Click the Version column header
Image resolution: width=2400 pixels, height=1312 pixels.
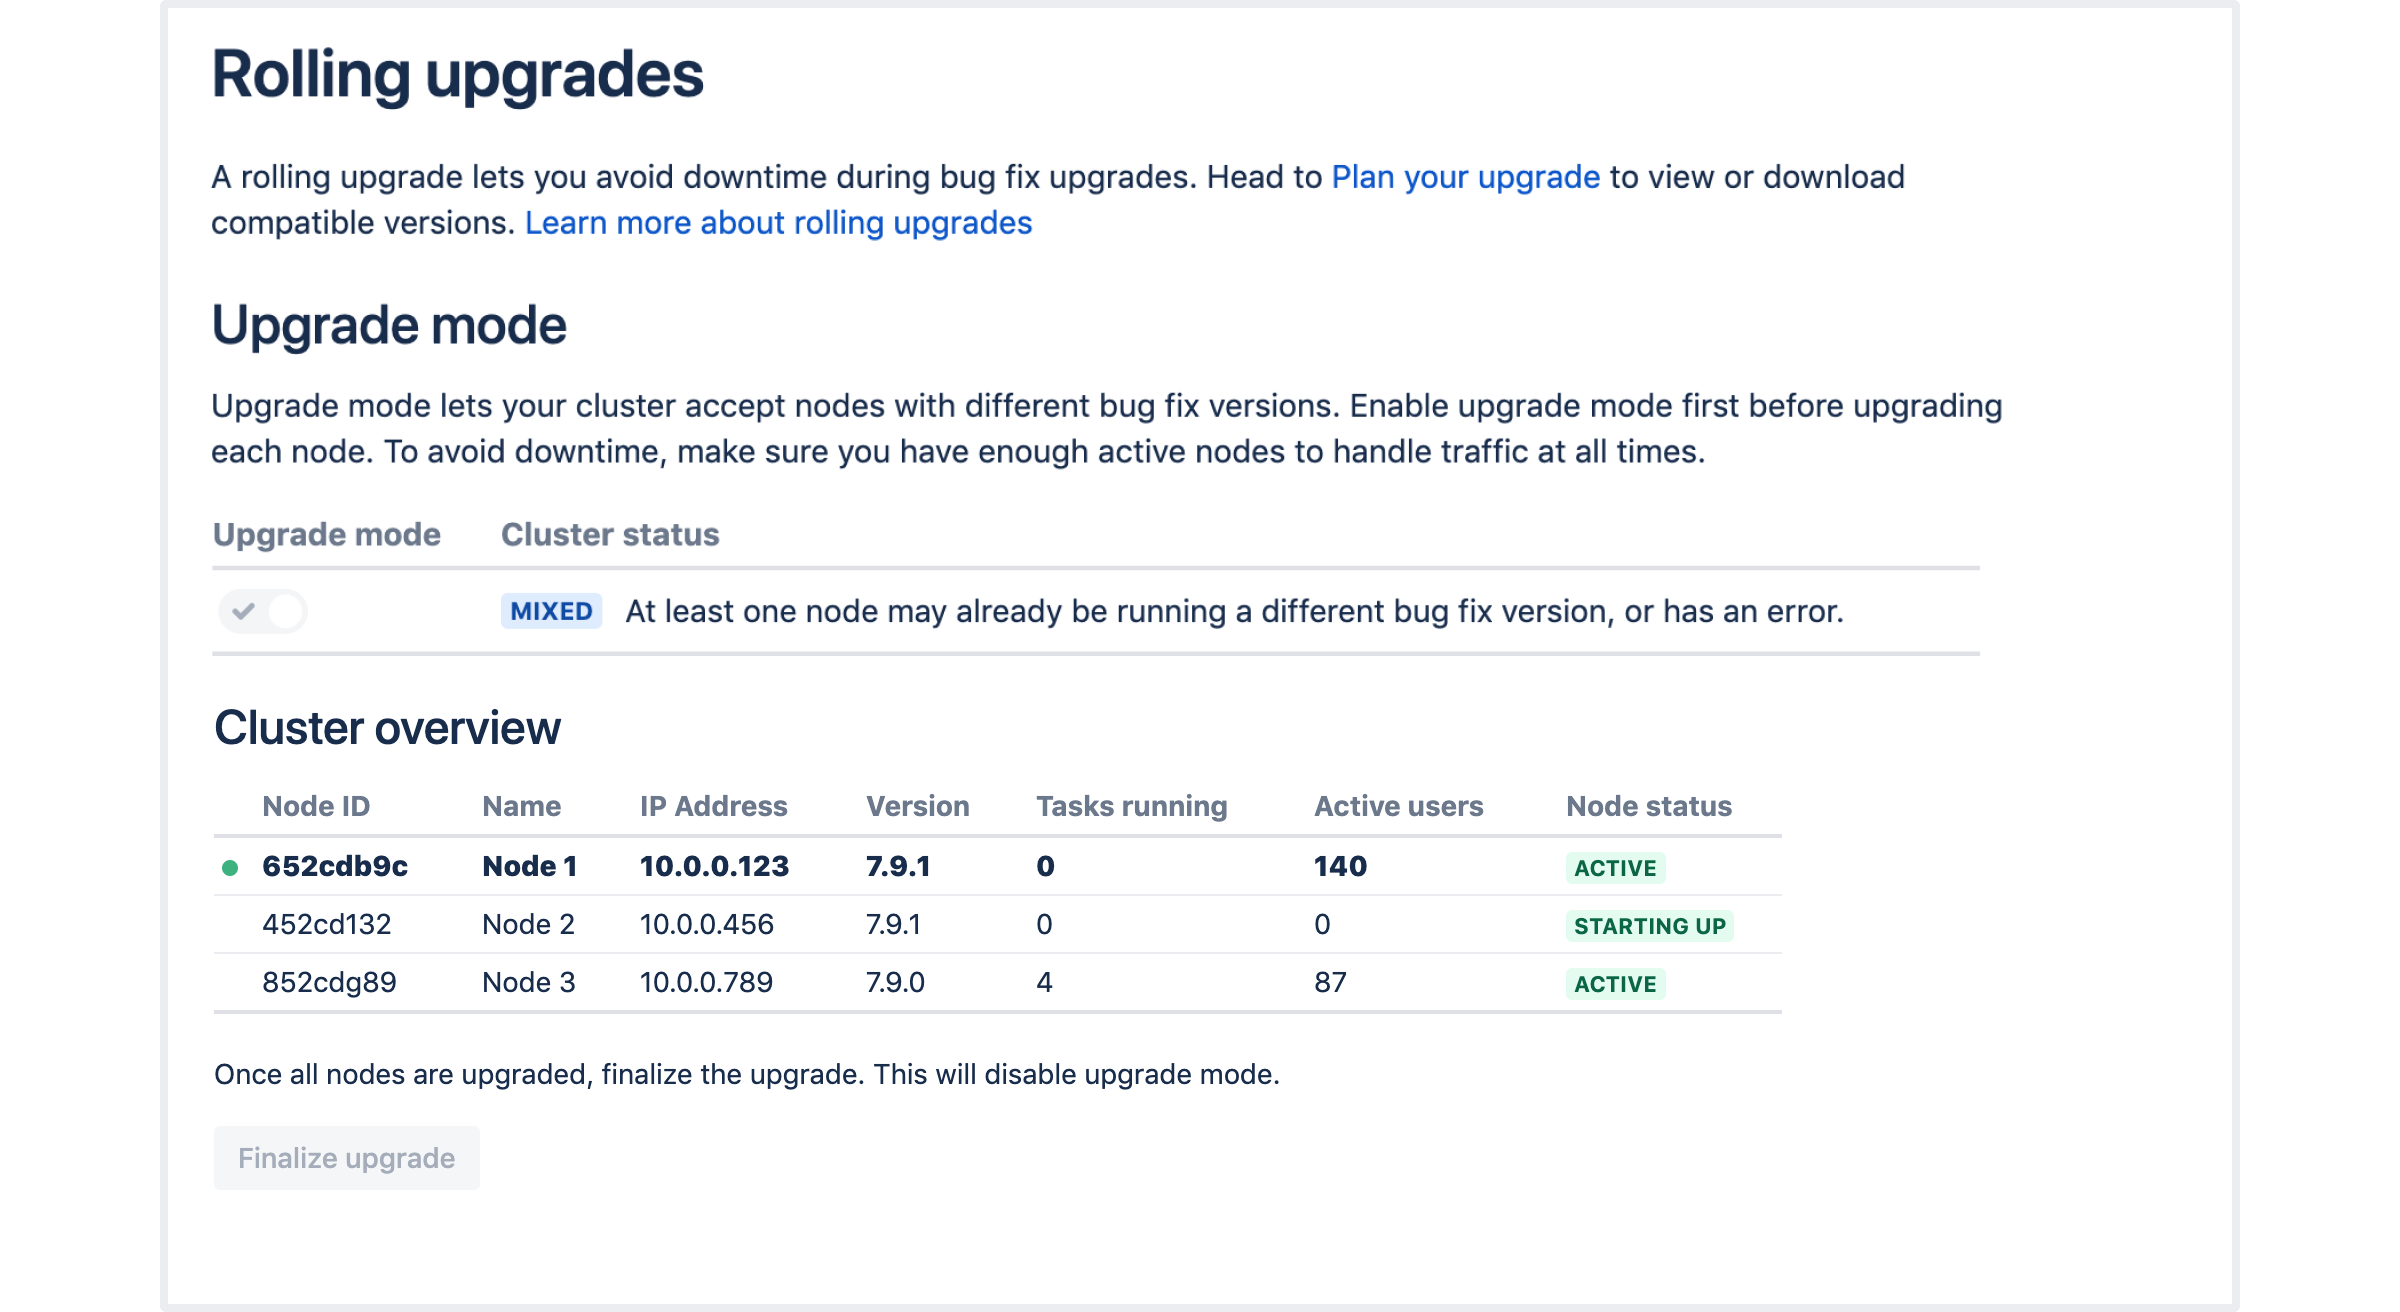coord(917,806)
